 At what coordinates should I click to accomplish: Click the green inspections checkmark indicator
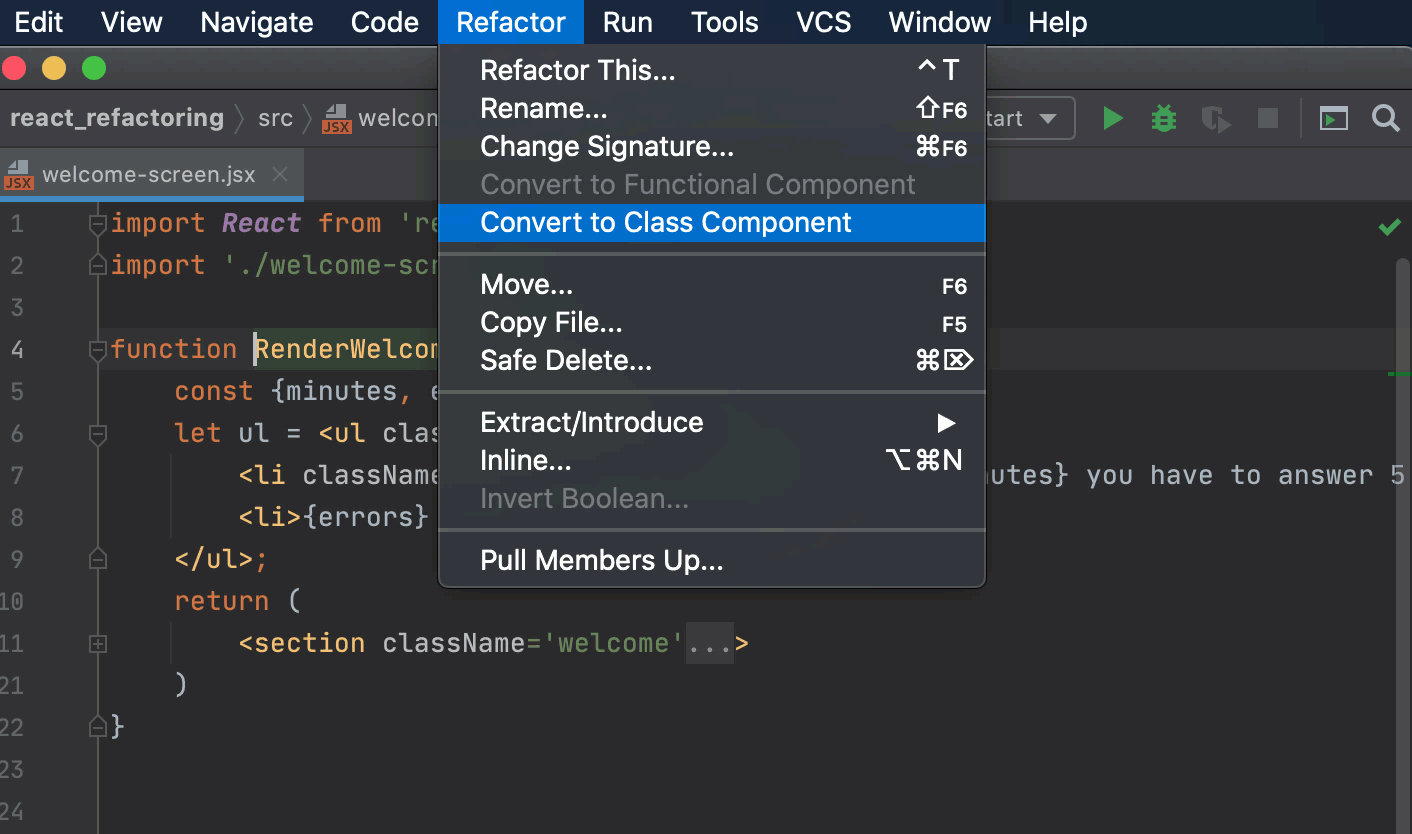point(1390,227)
